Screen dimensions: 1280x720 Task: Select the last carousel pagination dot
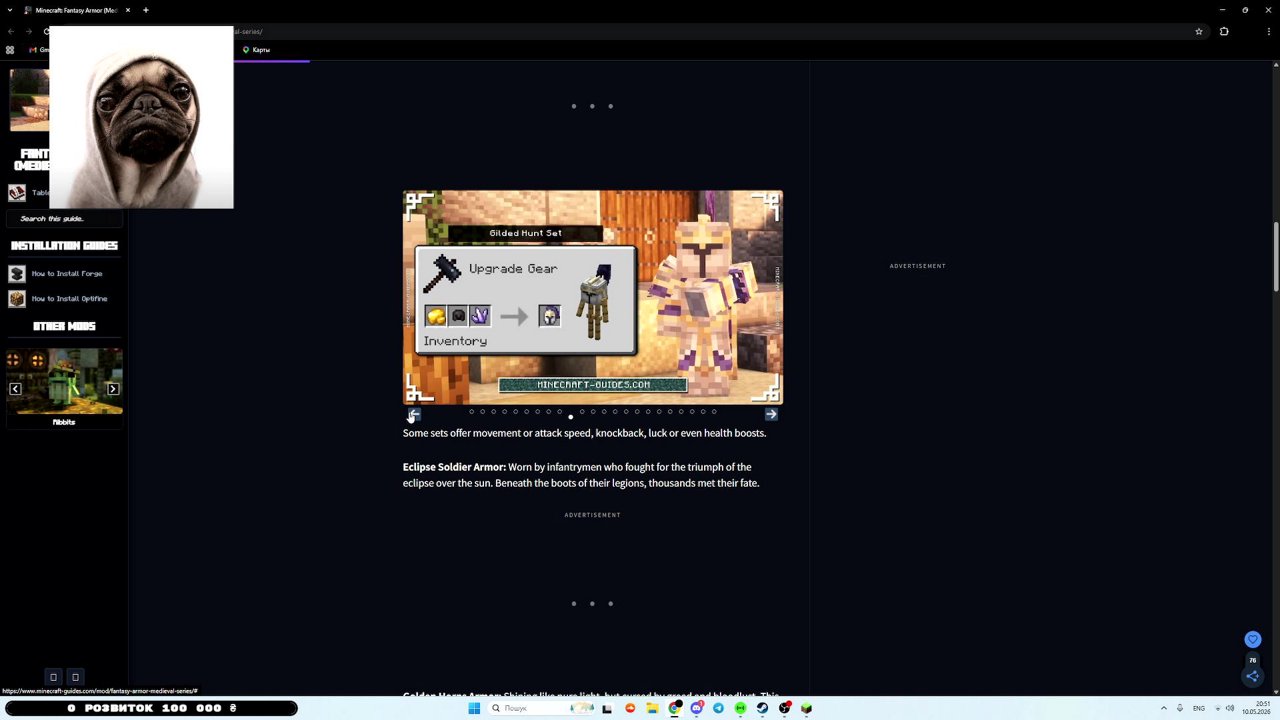[714, 411]
